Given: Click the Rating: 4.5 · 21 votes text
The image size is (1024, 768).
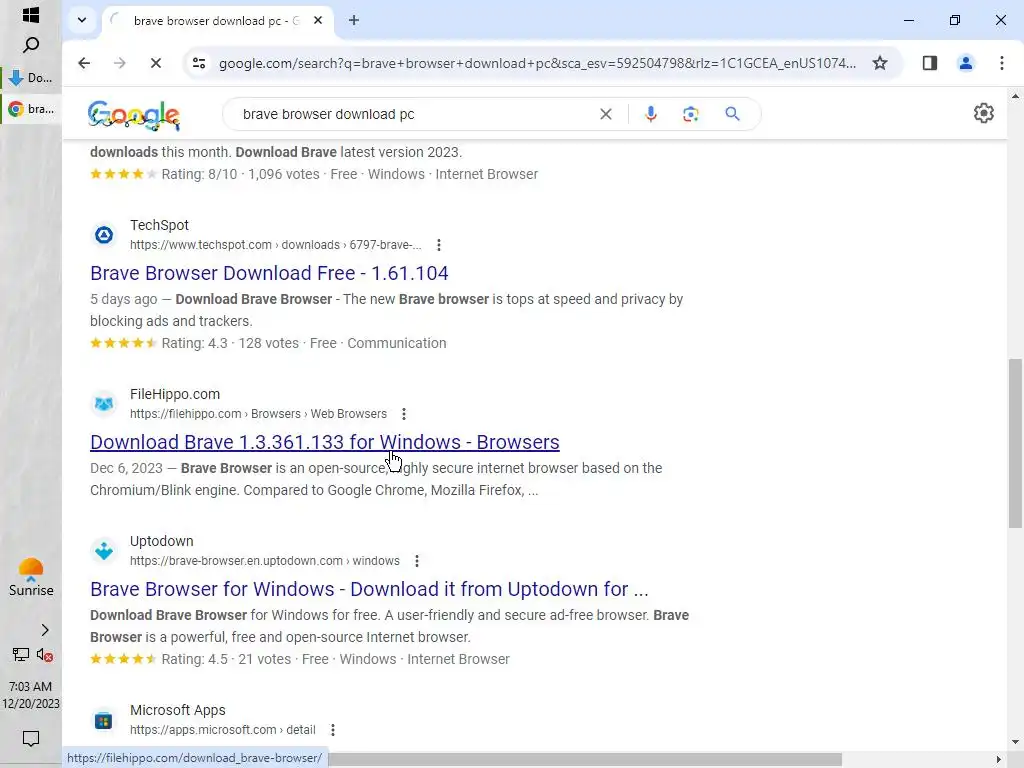Looking at the screenshot, I should (226, 660).
